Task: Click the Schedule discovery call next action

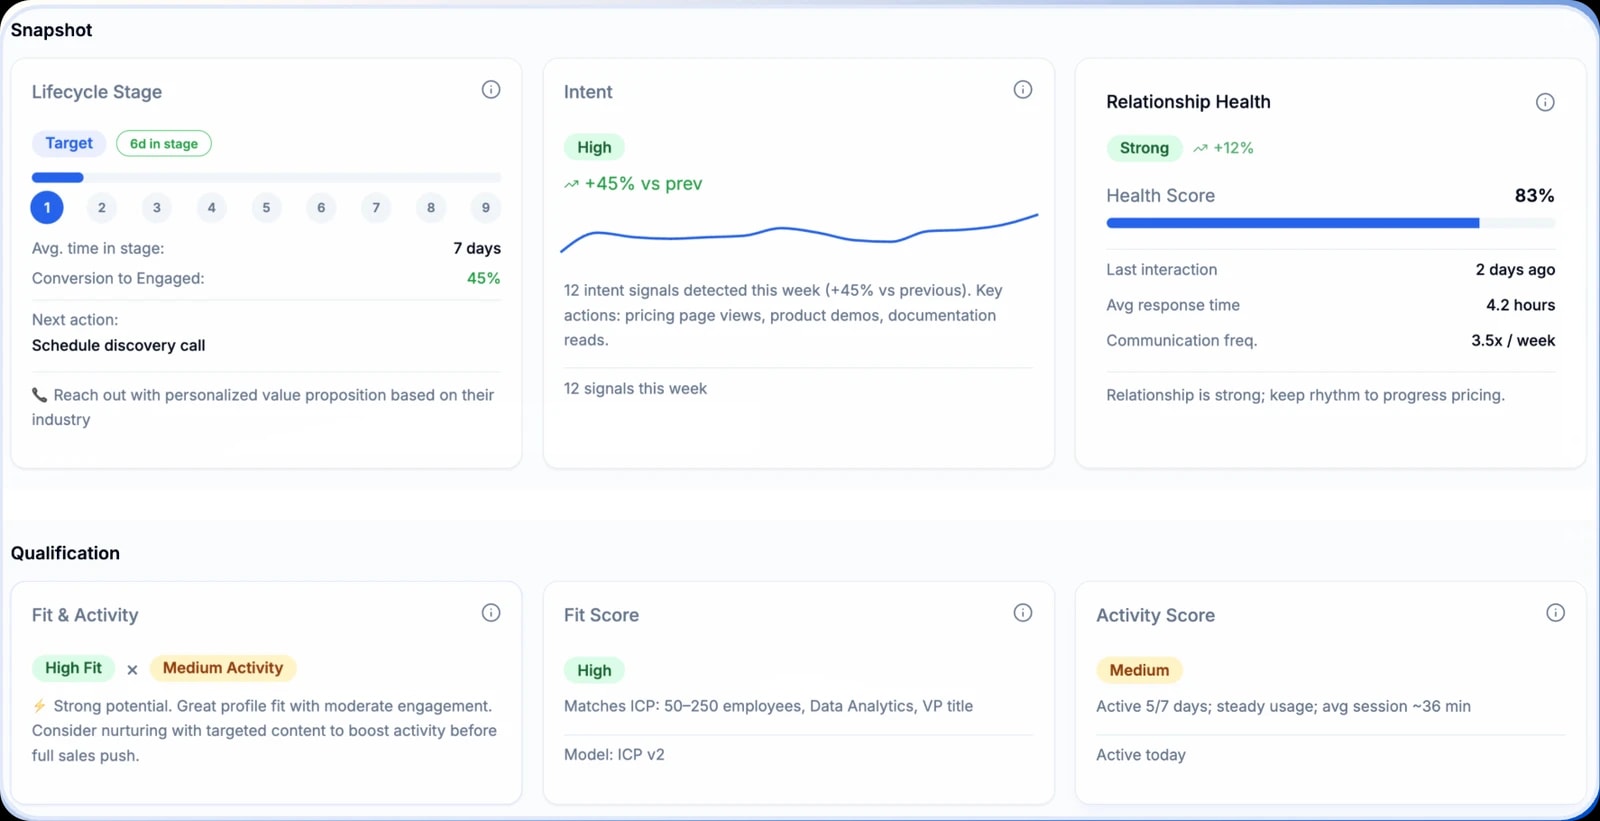Action: pyautogui.click(x=119, y=346)
